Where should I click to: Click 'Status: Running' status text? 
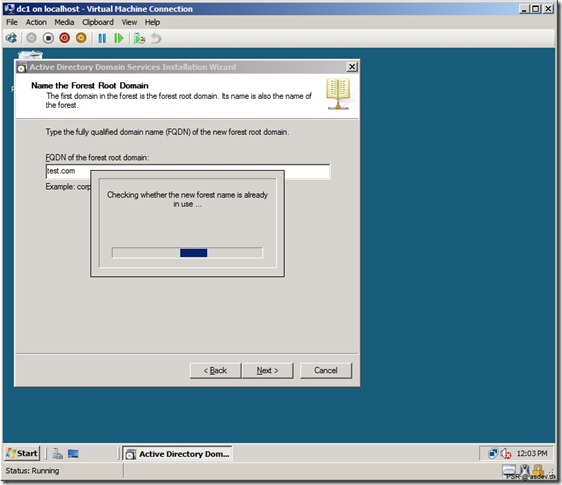[32, 471]
